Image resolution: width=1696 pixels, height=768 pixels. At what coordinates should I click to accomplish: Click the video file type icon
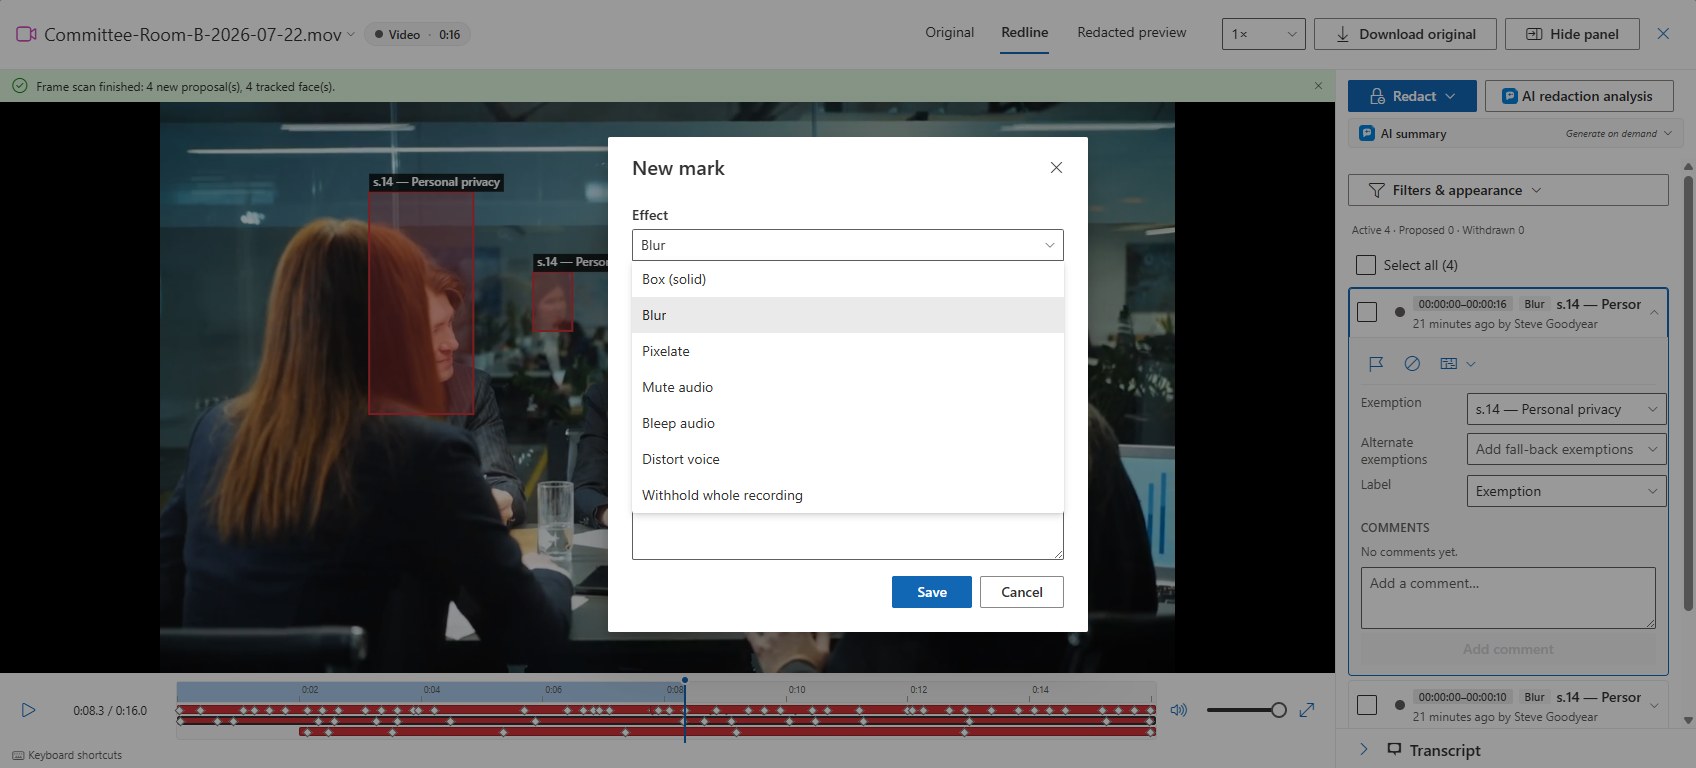click(26, 34)
